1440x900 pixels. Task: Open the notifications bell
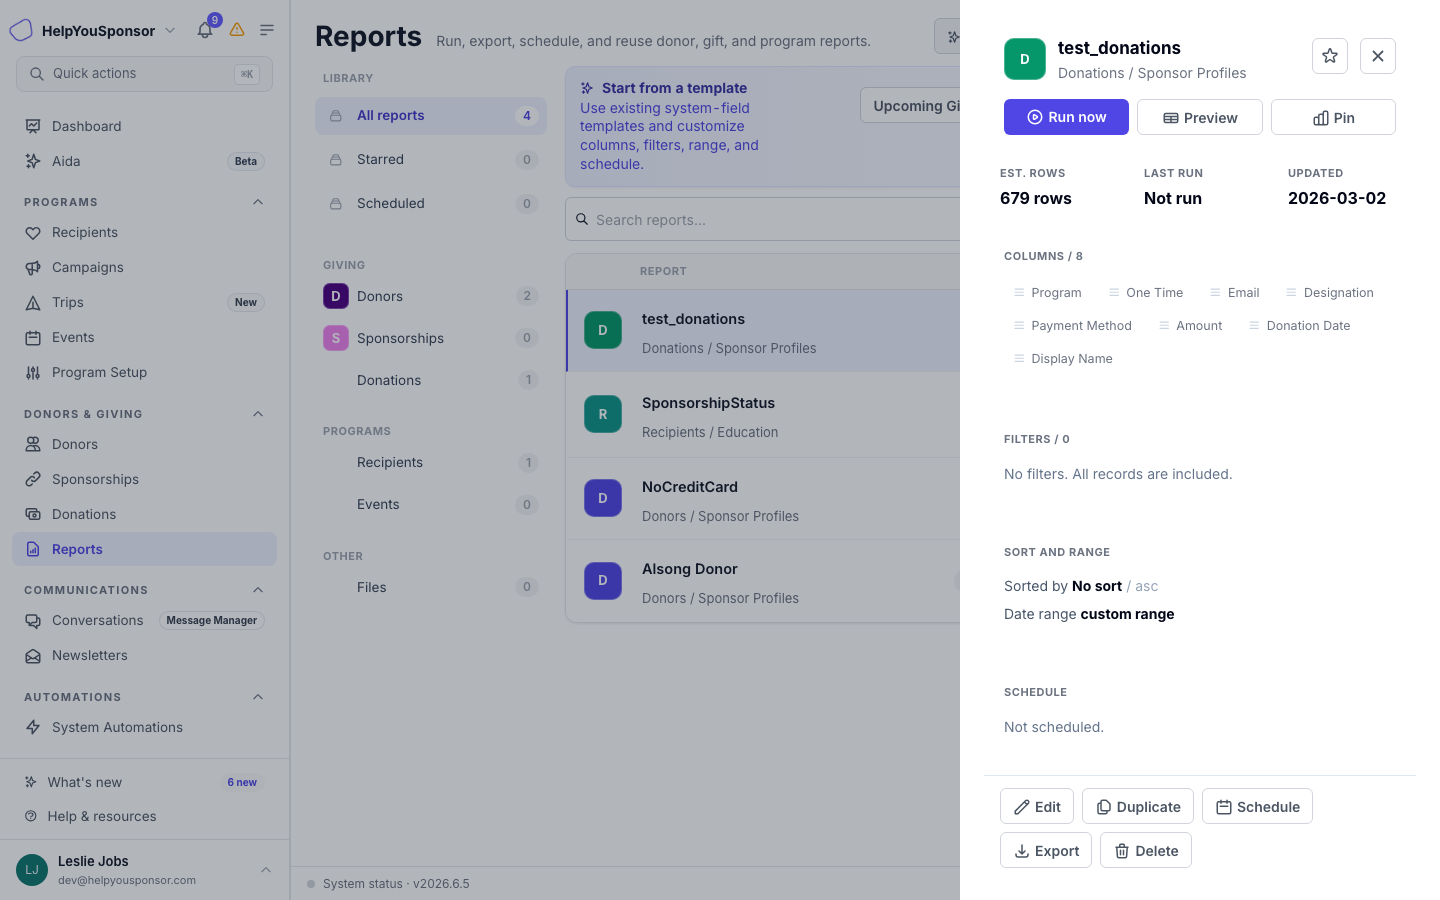(205, 30)
